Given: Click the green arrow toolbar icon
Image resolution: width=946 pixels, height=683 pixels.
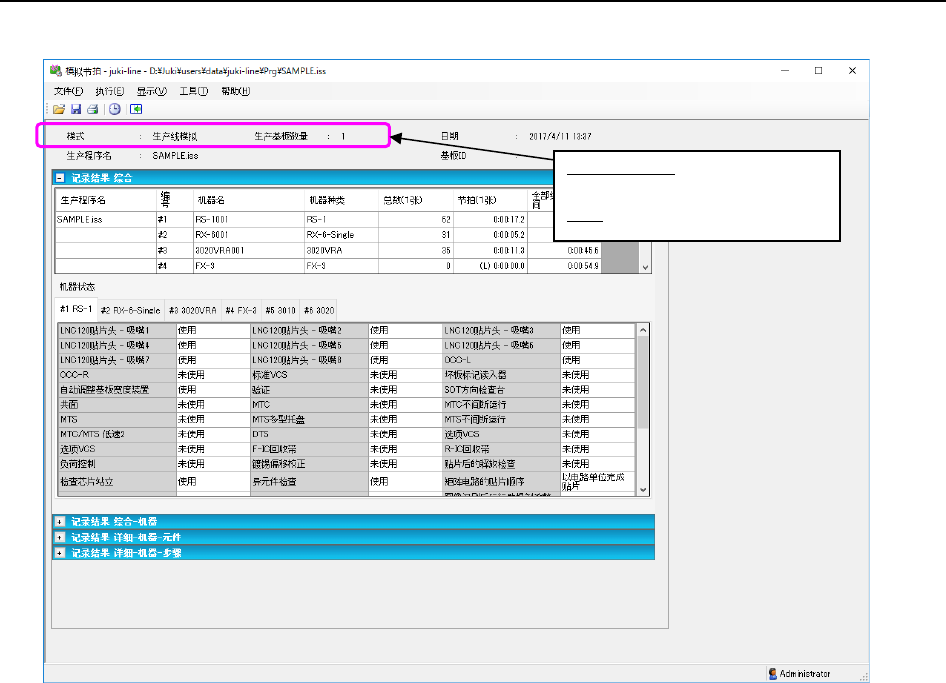Looking at the screenshot, I should pyautogui.click(x=136, y=109).
